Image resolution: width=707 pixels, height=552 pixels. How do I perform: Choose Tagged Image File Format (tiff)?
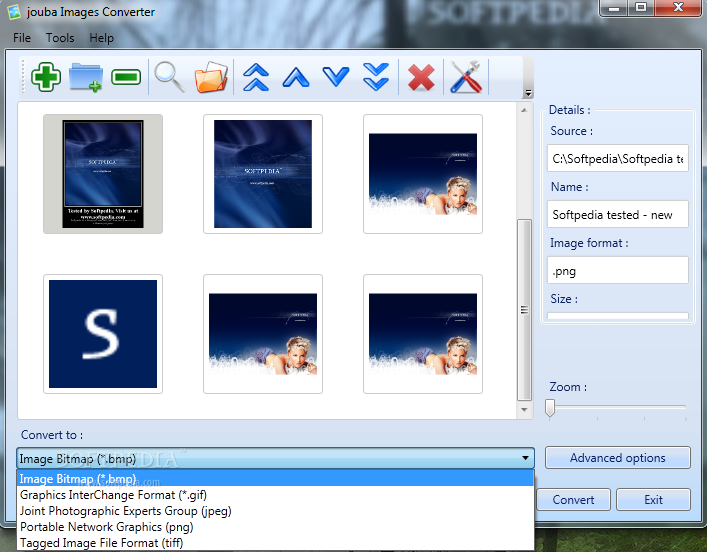pyautogui.click(x=275, y=543)
